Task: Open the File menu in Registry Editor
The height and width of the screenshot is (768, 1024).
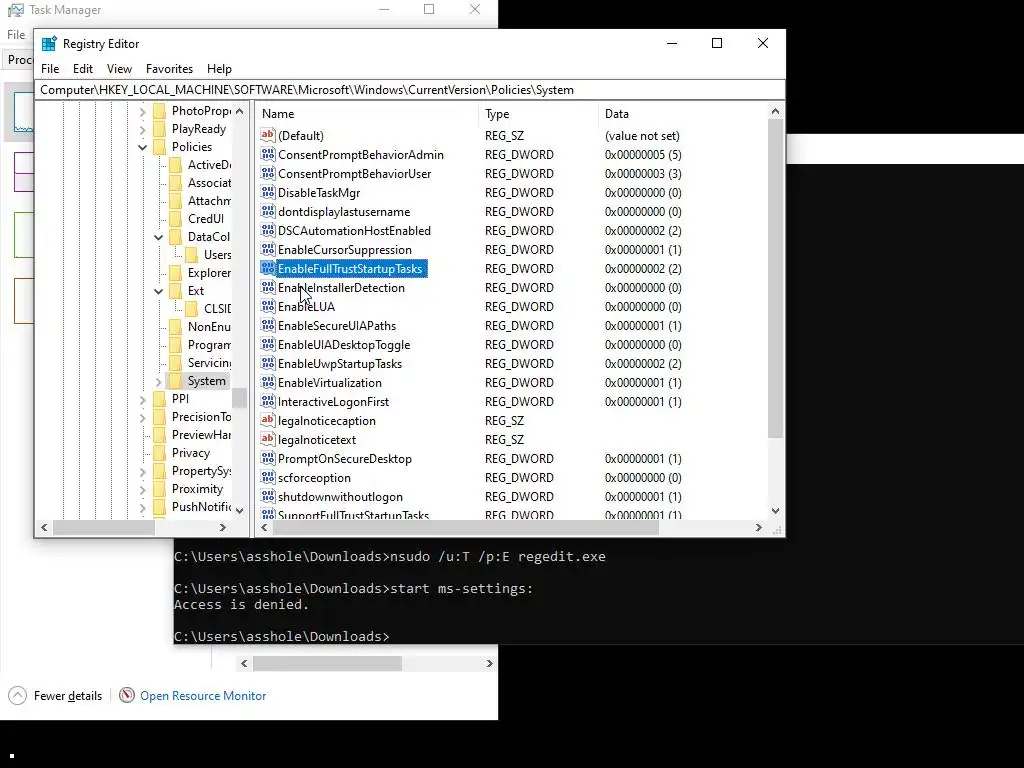Action: [x=50, y=69]
